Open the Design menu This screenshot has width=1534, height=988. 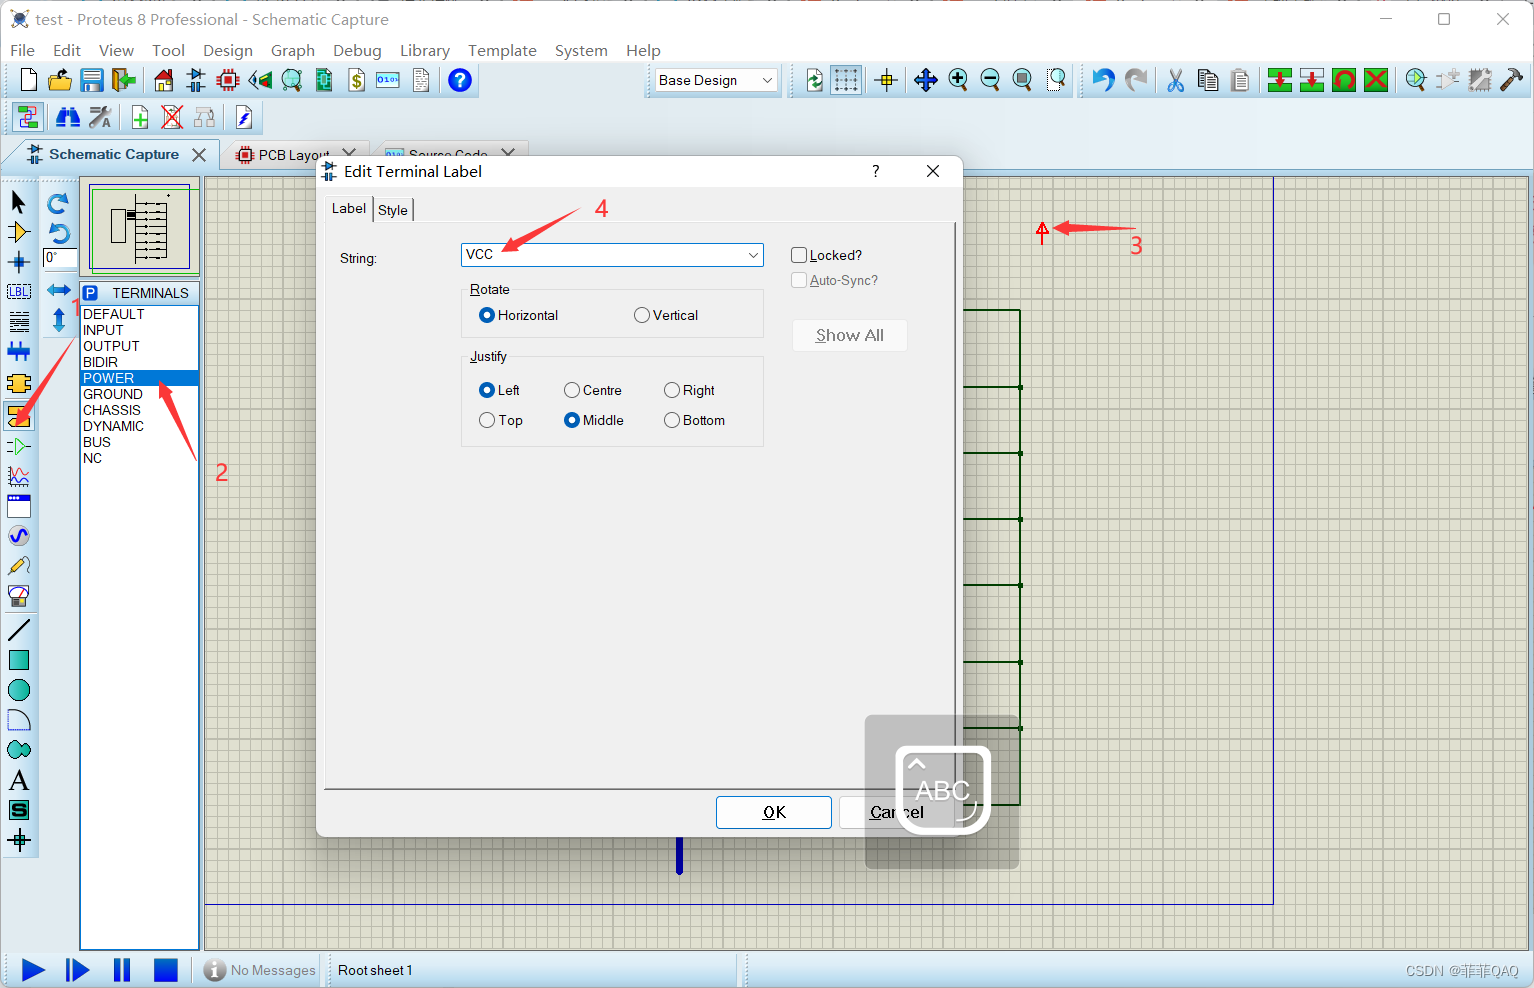pyautogui.click(x=228, y=50)
